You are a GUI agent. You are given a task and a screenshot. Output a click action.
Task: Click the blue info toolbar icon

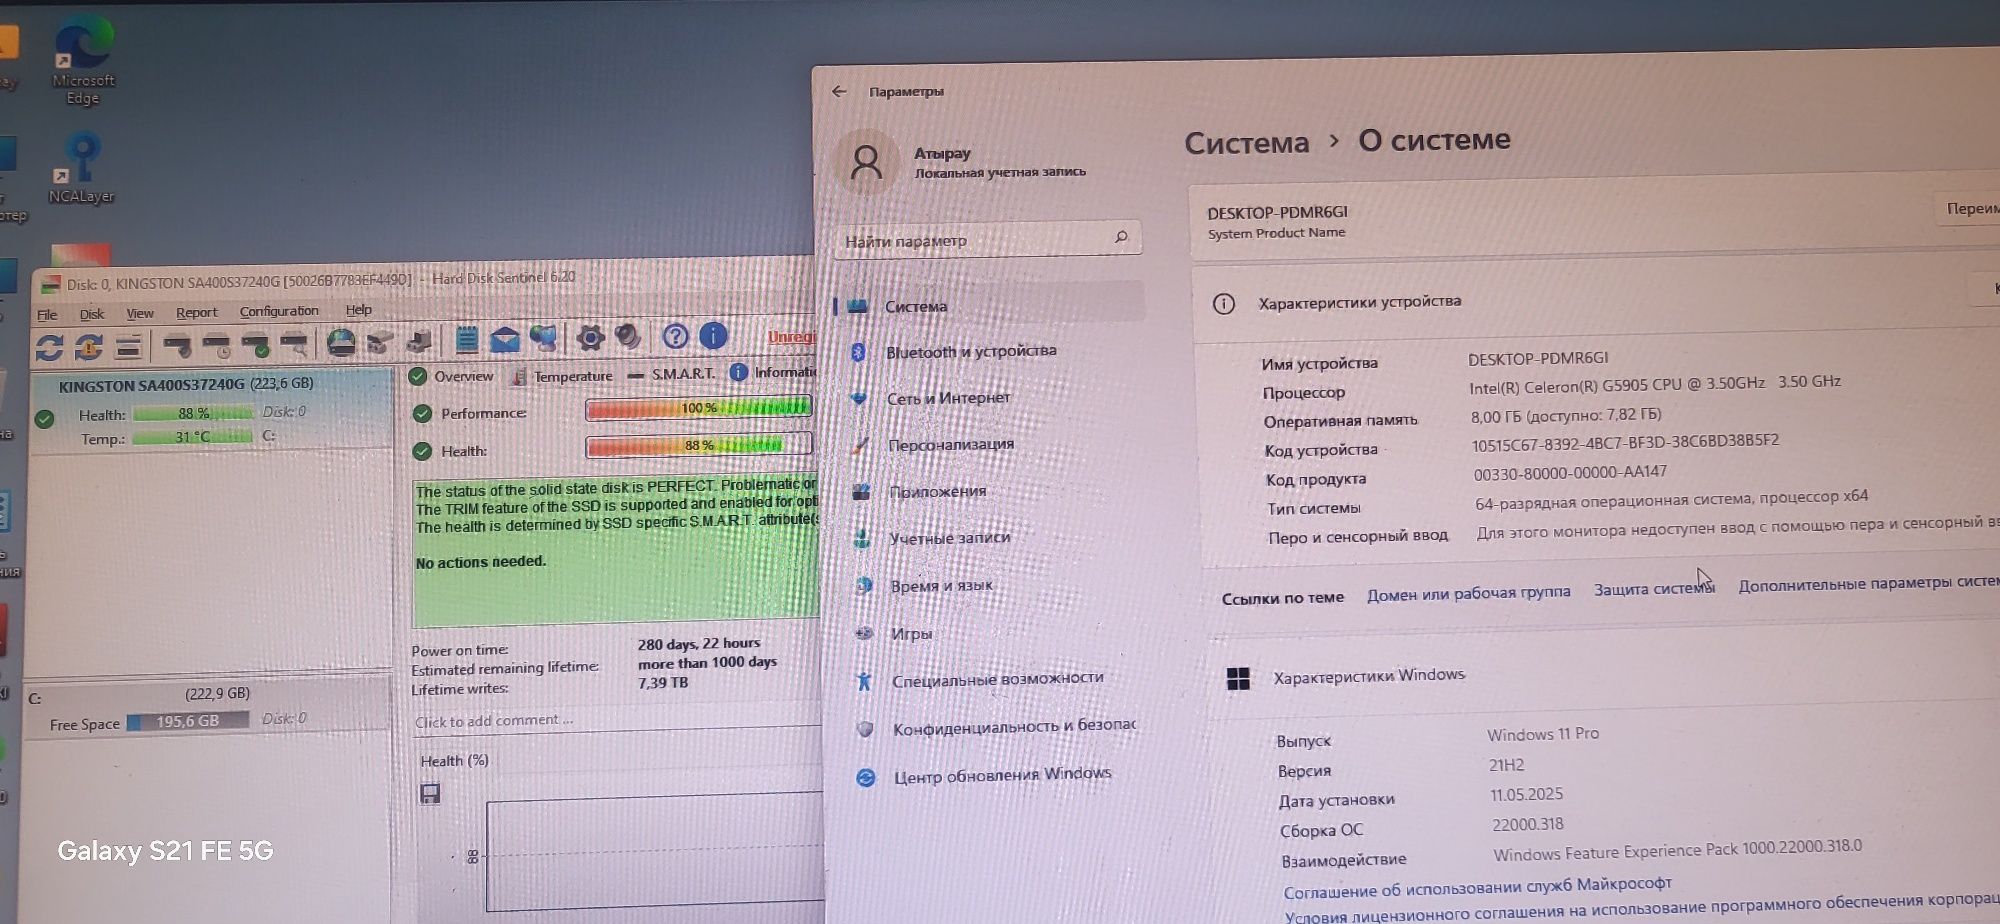click(x=713, y=336)
